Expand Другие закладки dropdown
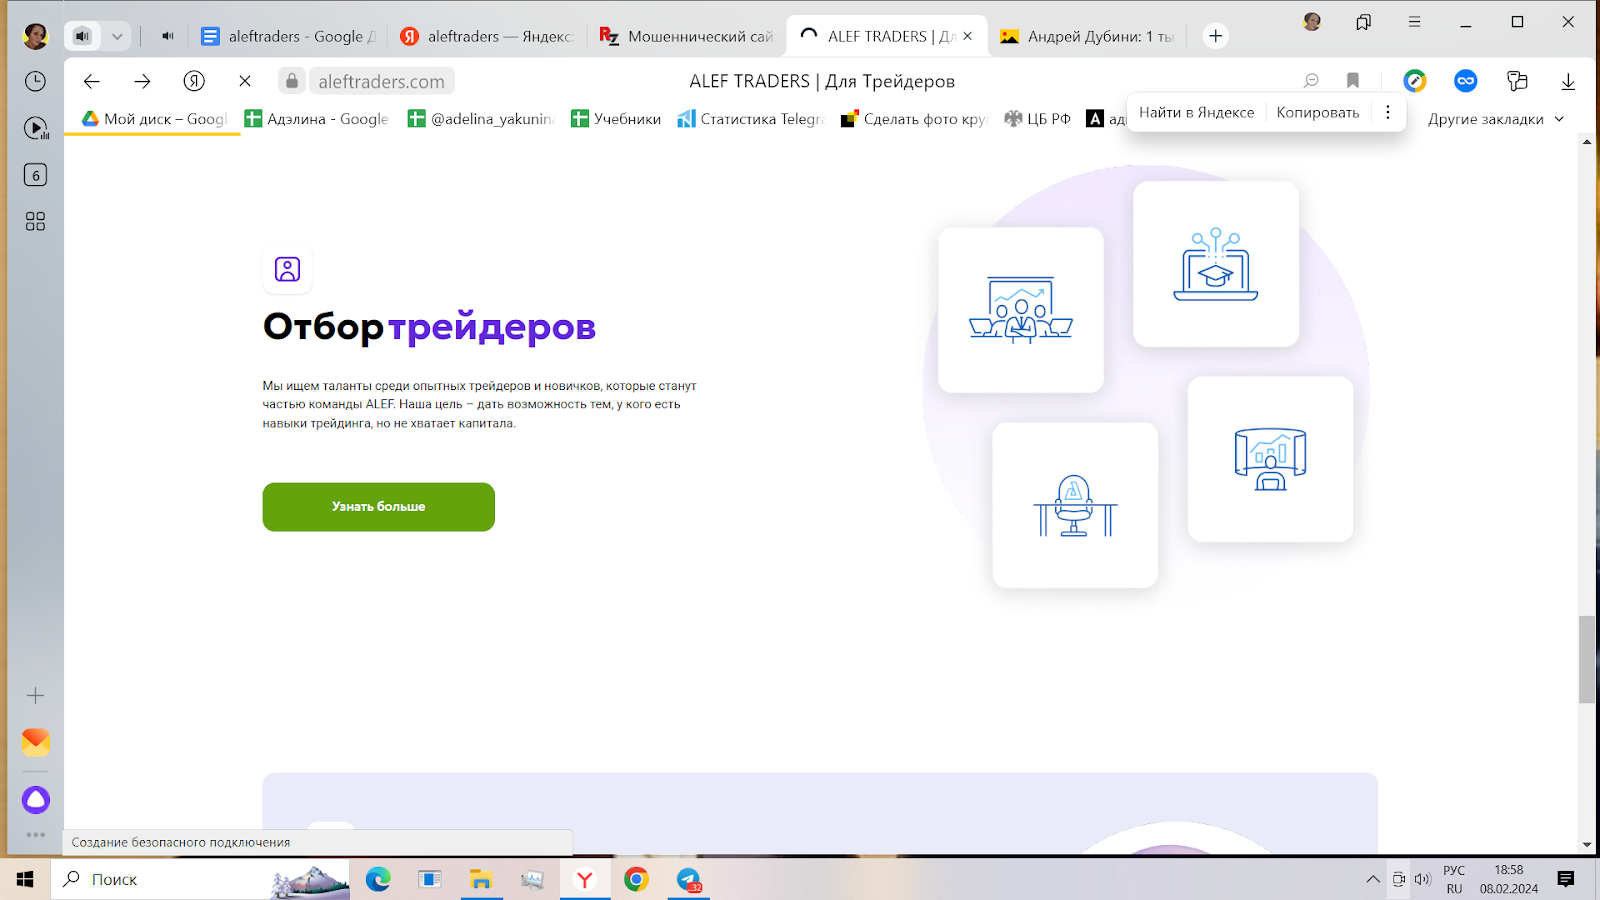Image resolution: width=1600 pixels, height=900 pixels. tap(1495, 119)
